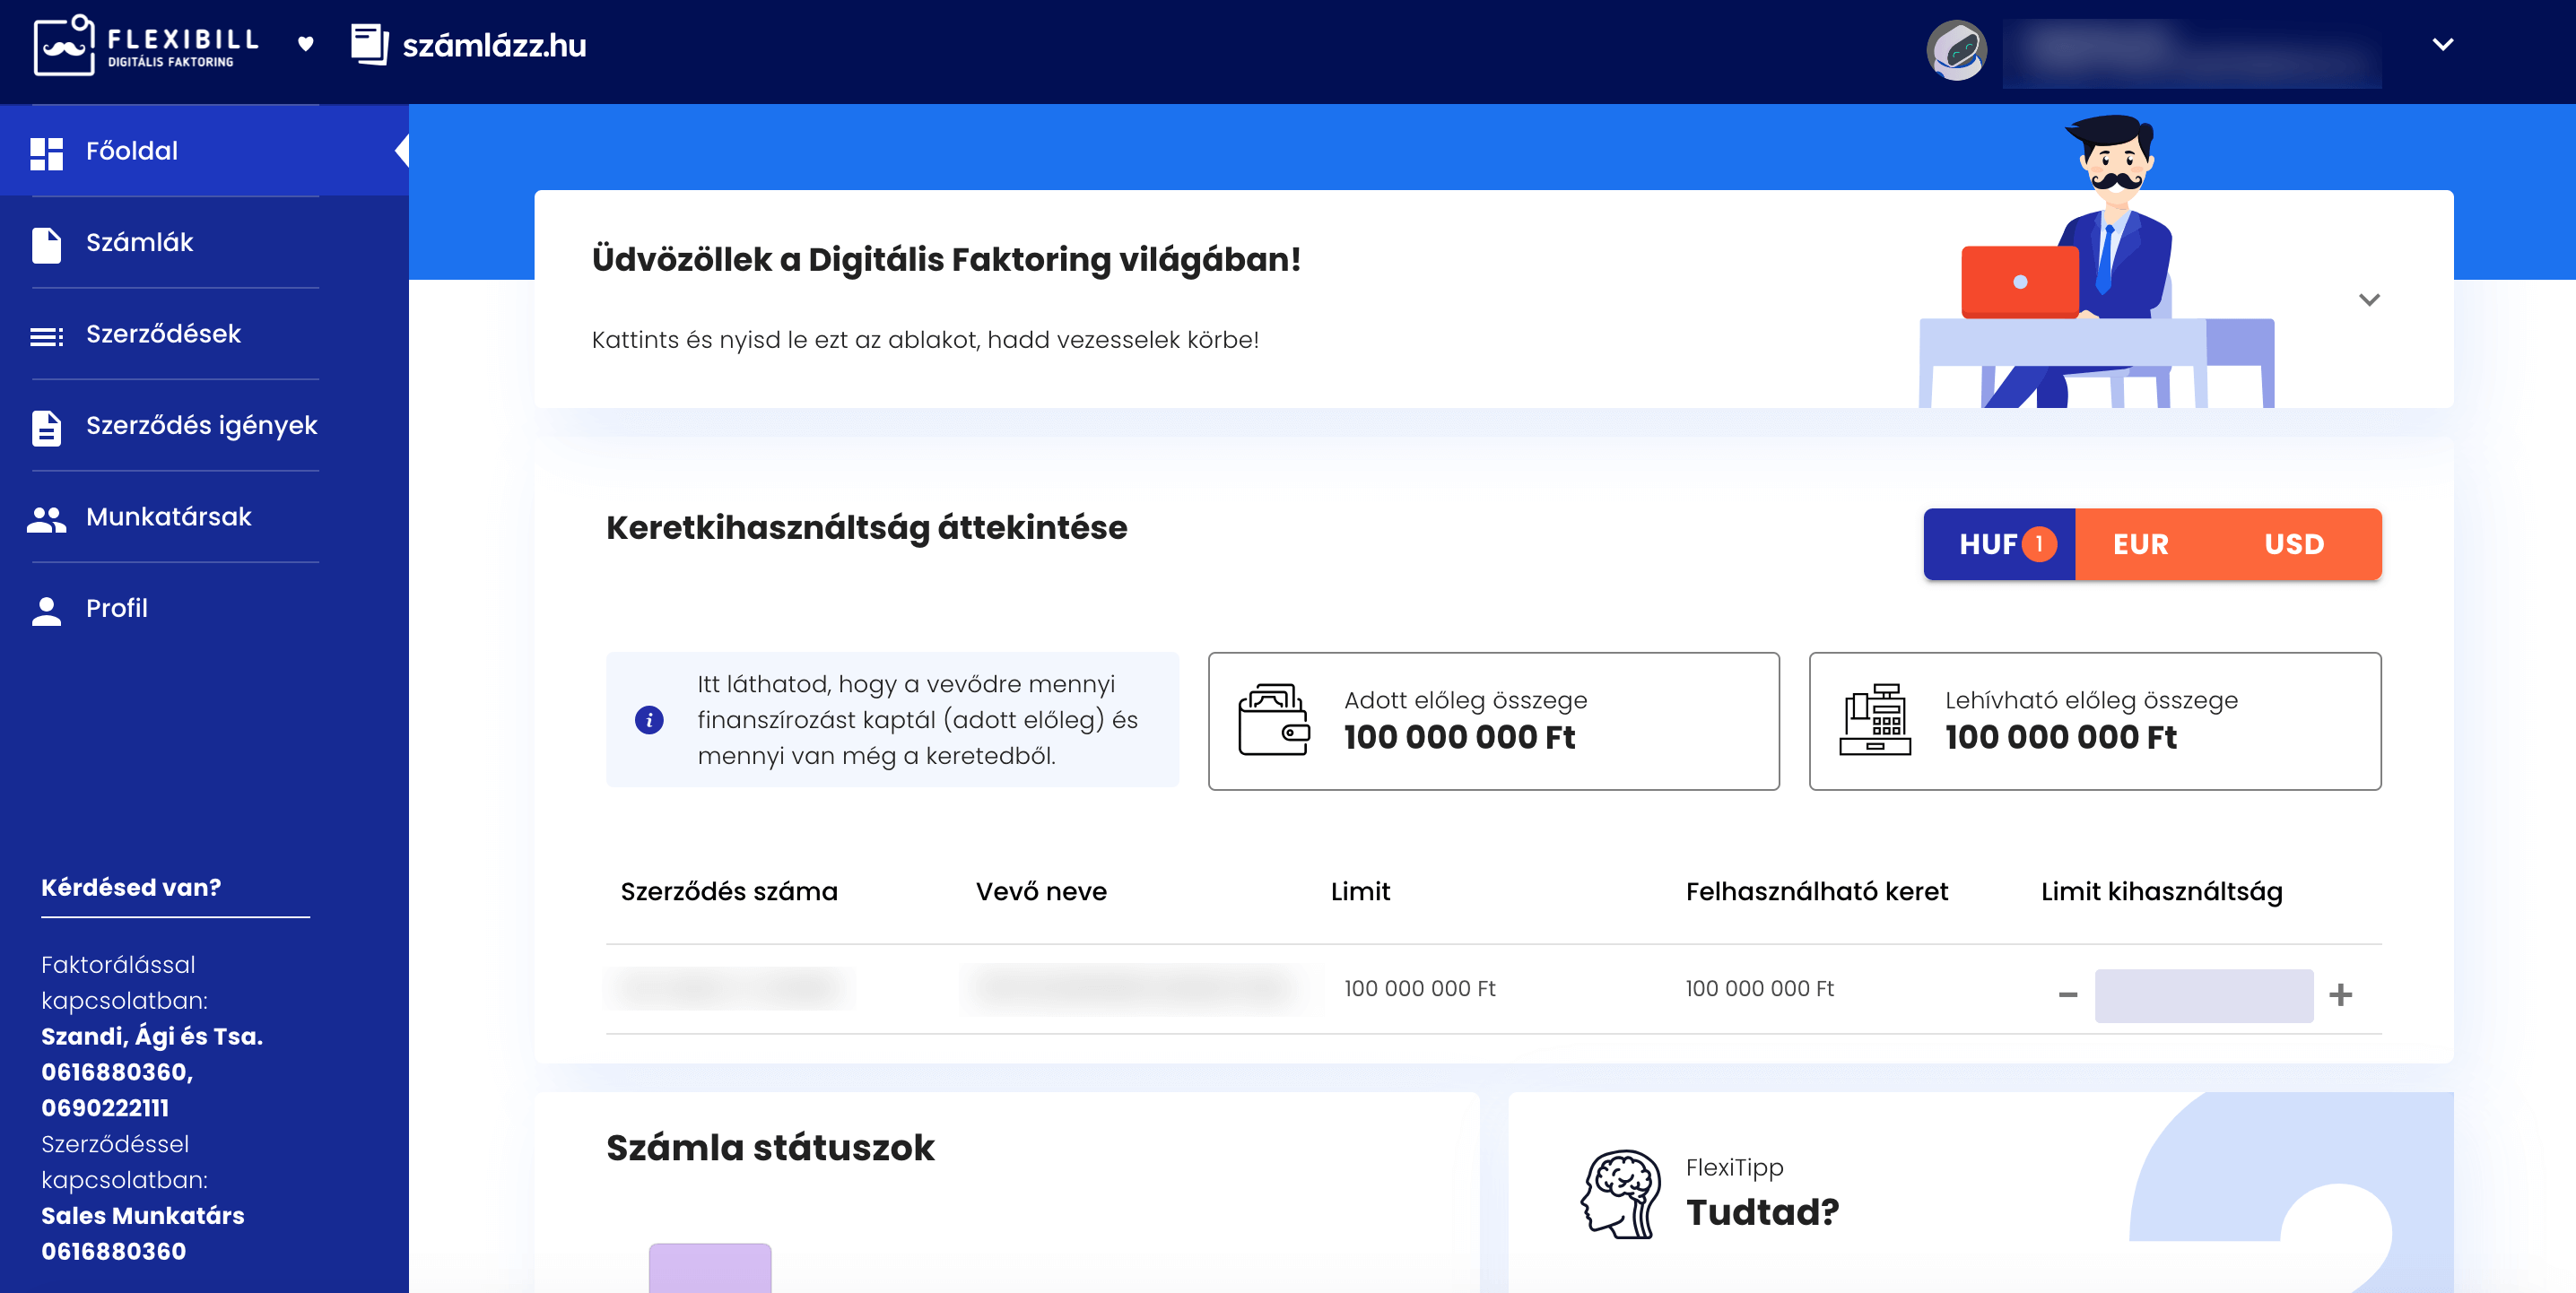
Task: Click Sales phone number 0616880360 at bottom
Action: [x=113, y=1253]
